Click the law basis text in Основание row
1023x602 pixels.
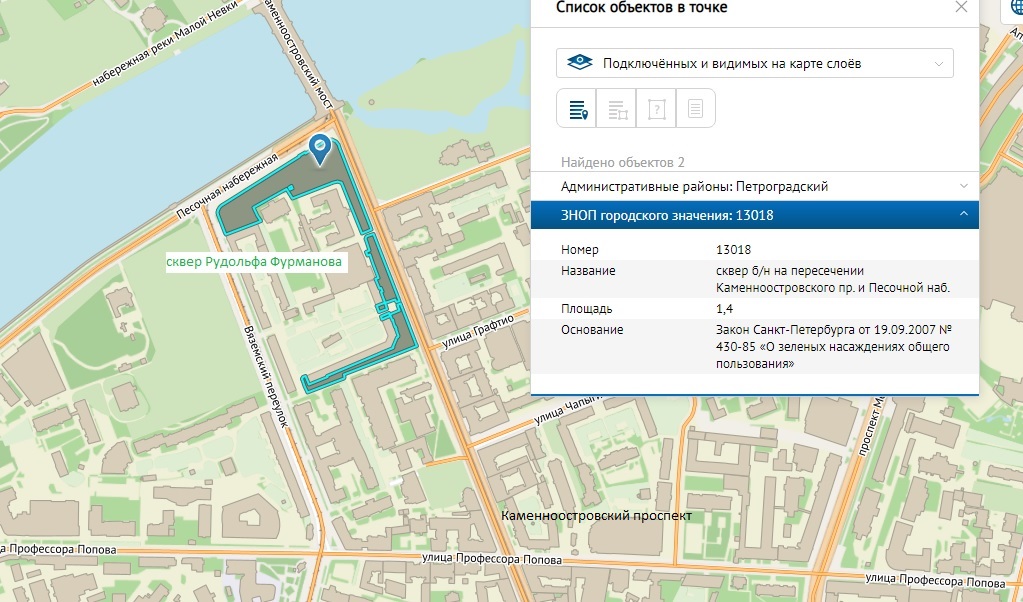tap(832, 347)
